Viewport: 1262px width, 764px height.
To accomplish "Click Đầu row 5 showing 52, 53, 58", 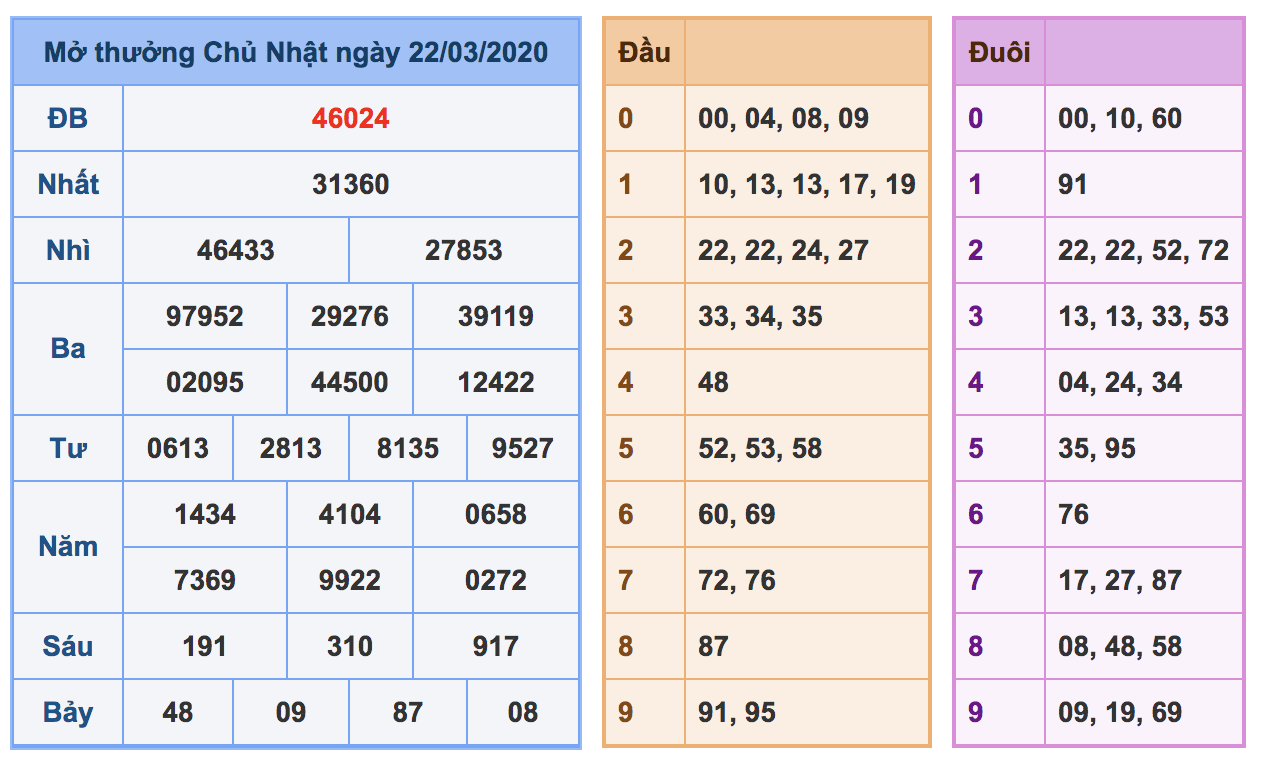I will pyautogui.click(x=744, y=448).
